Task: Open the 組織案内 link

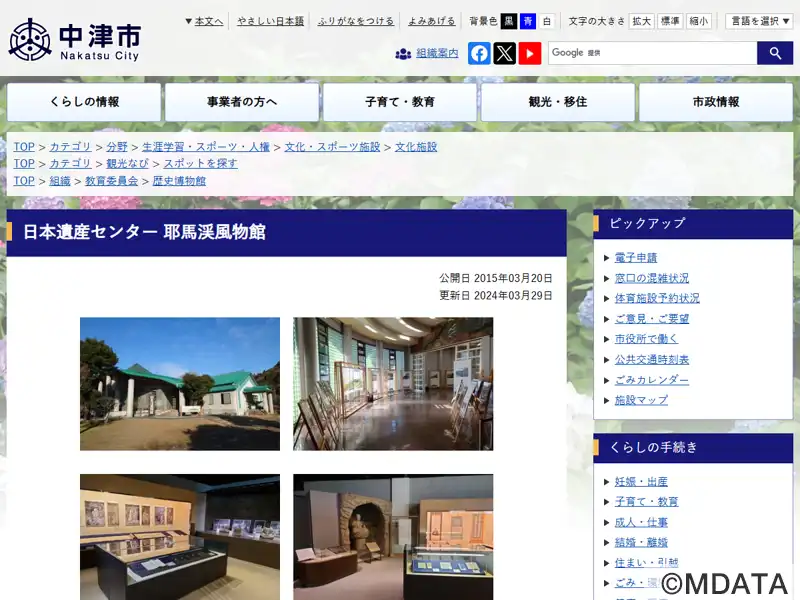Action: pyautogui.click(x=437, y=53)
